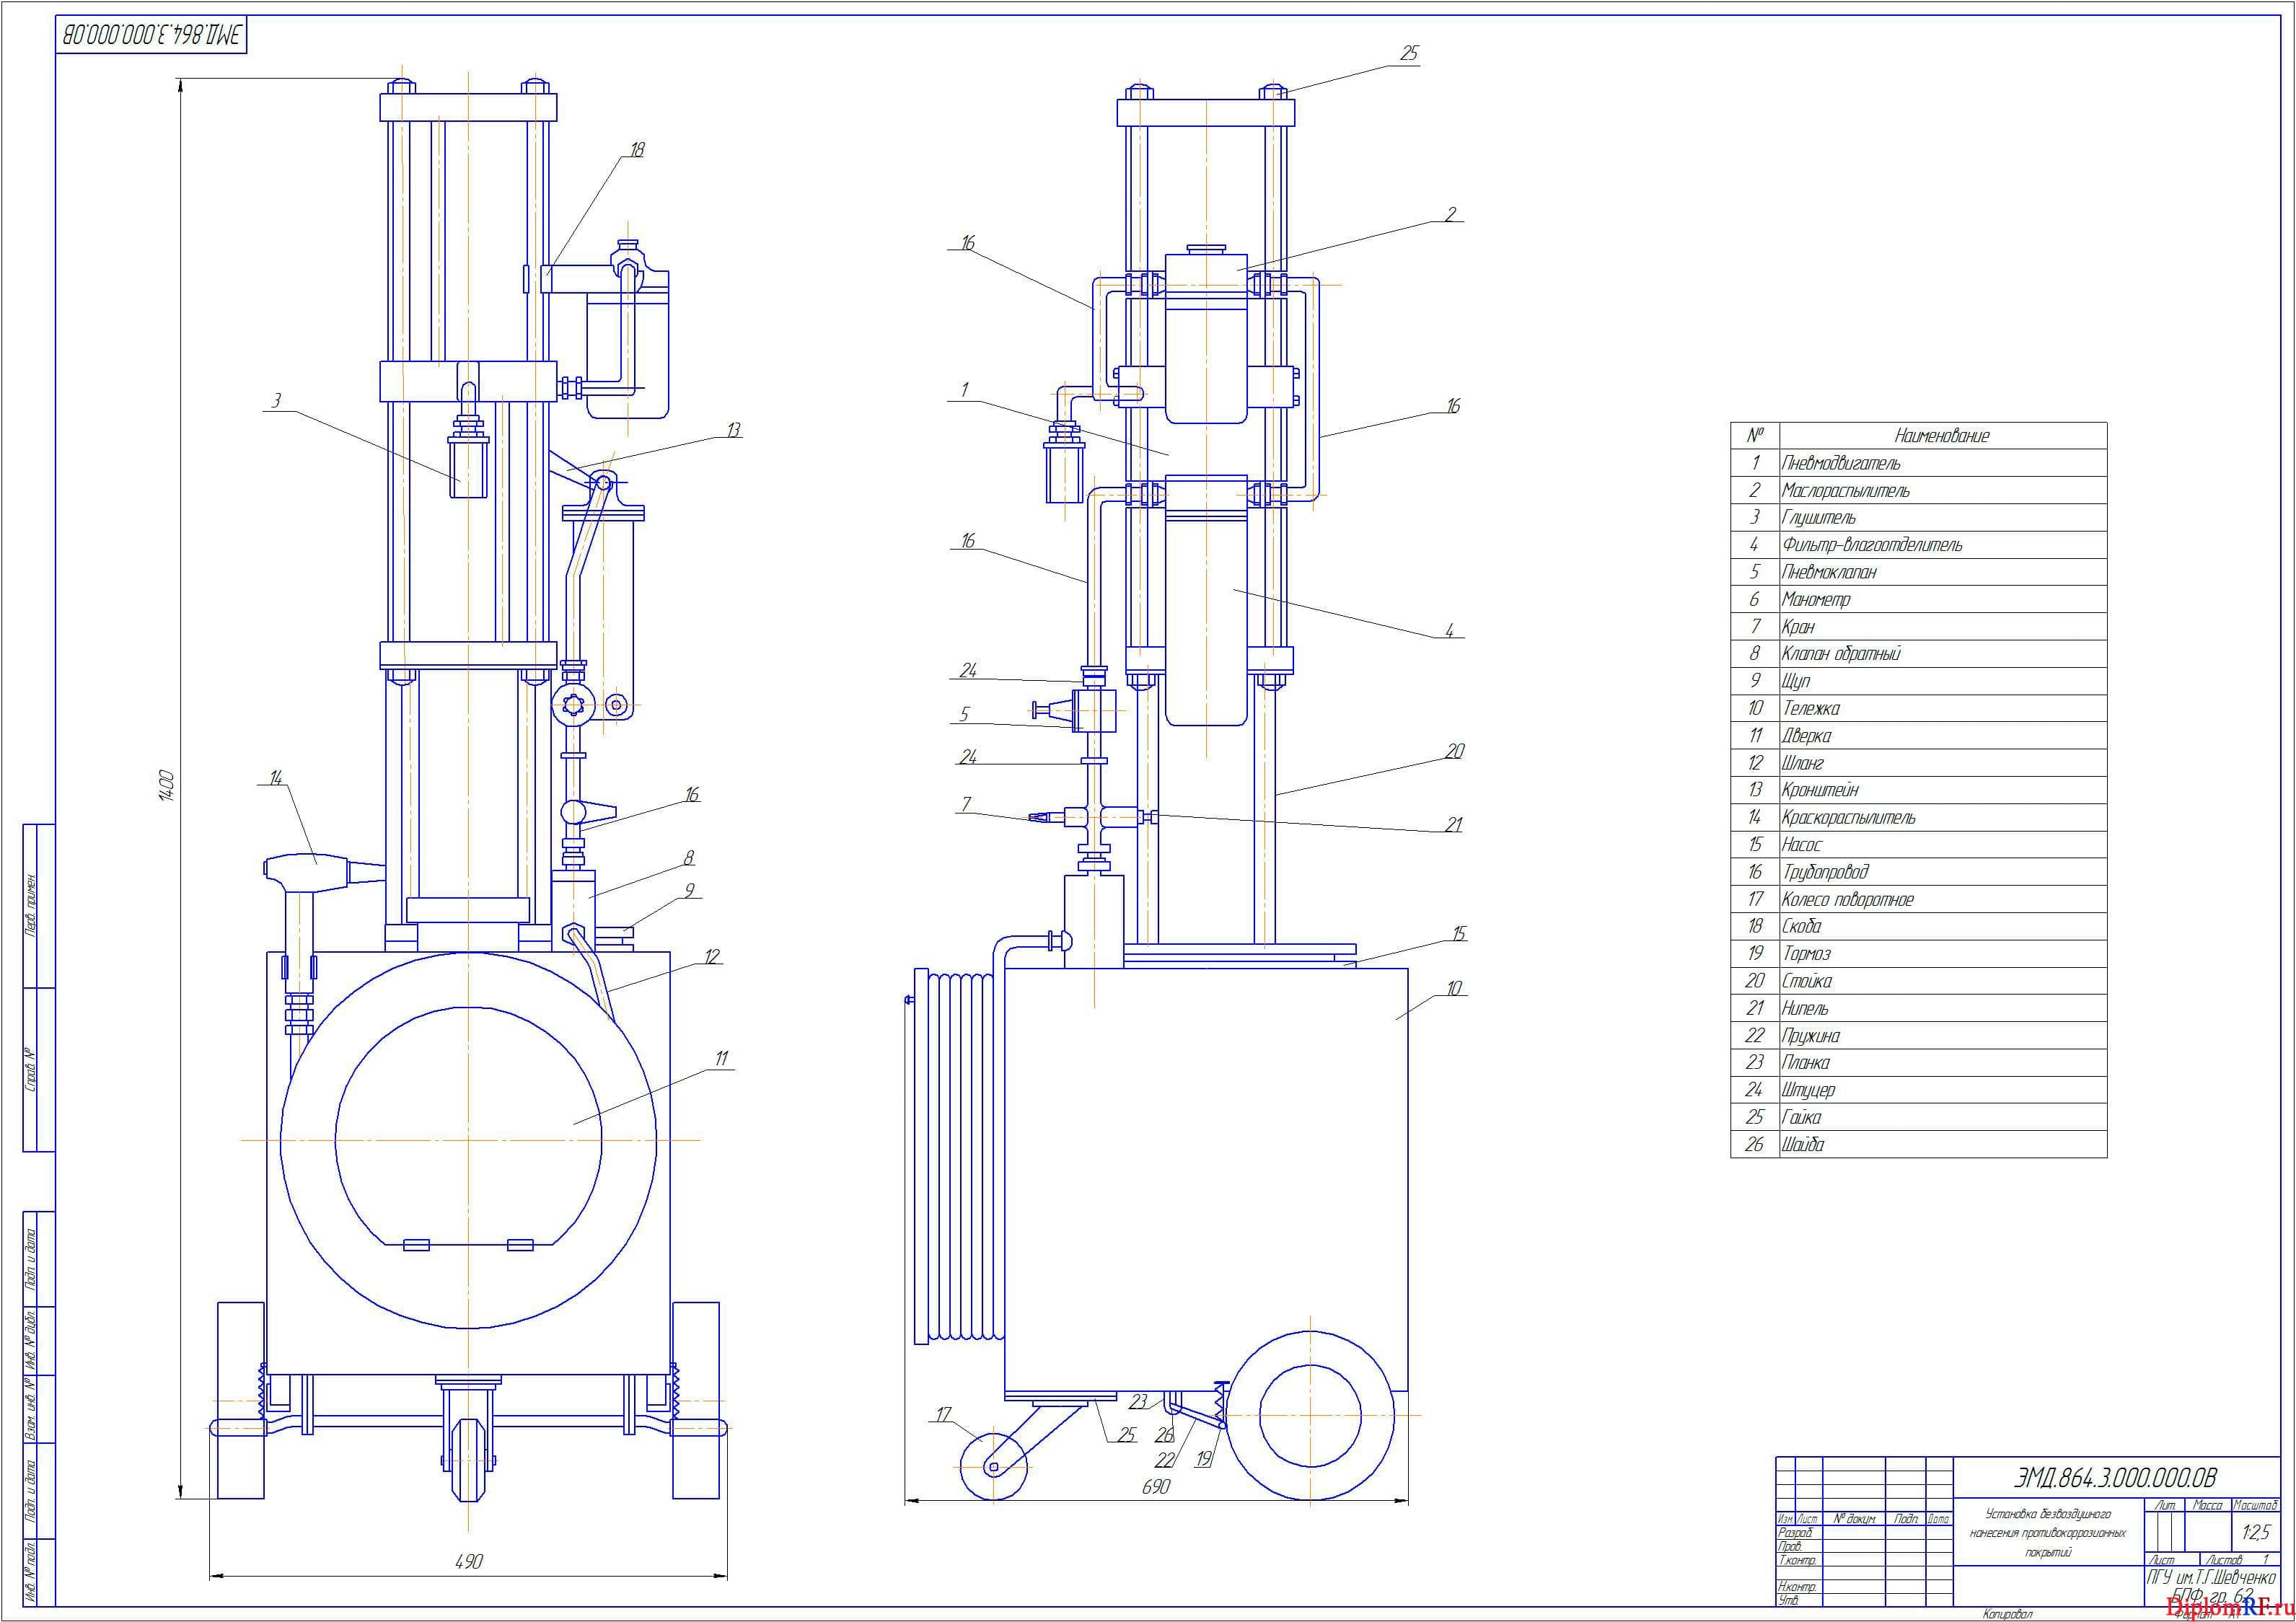Click 'Кронштейн' in the parts list
The height and width of the screenshot is (1622, 2296).
point(1918,790)
